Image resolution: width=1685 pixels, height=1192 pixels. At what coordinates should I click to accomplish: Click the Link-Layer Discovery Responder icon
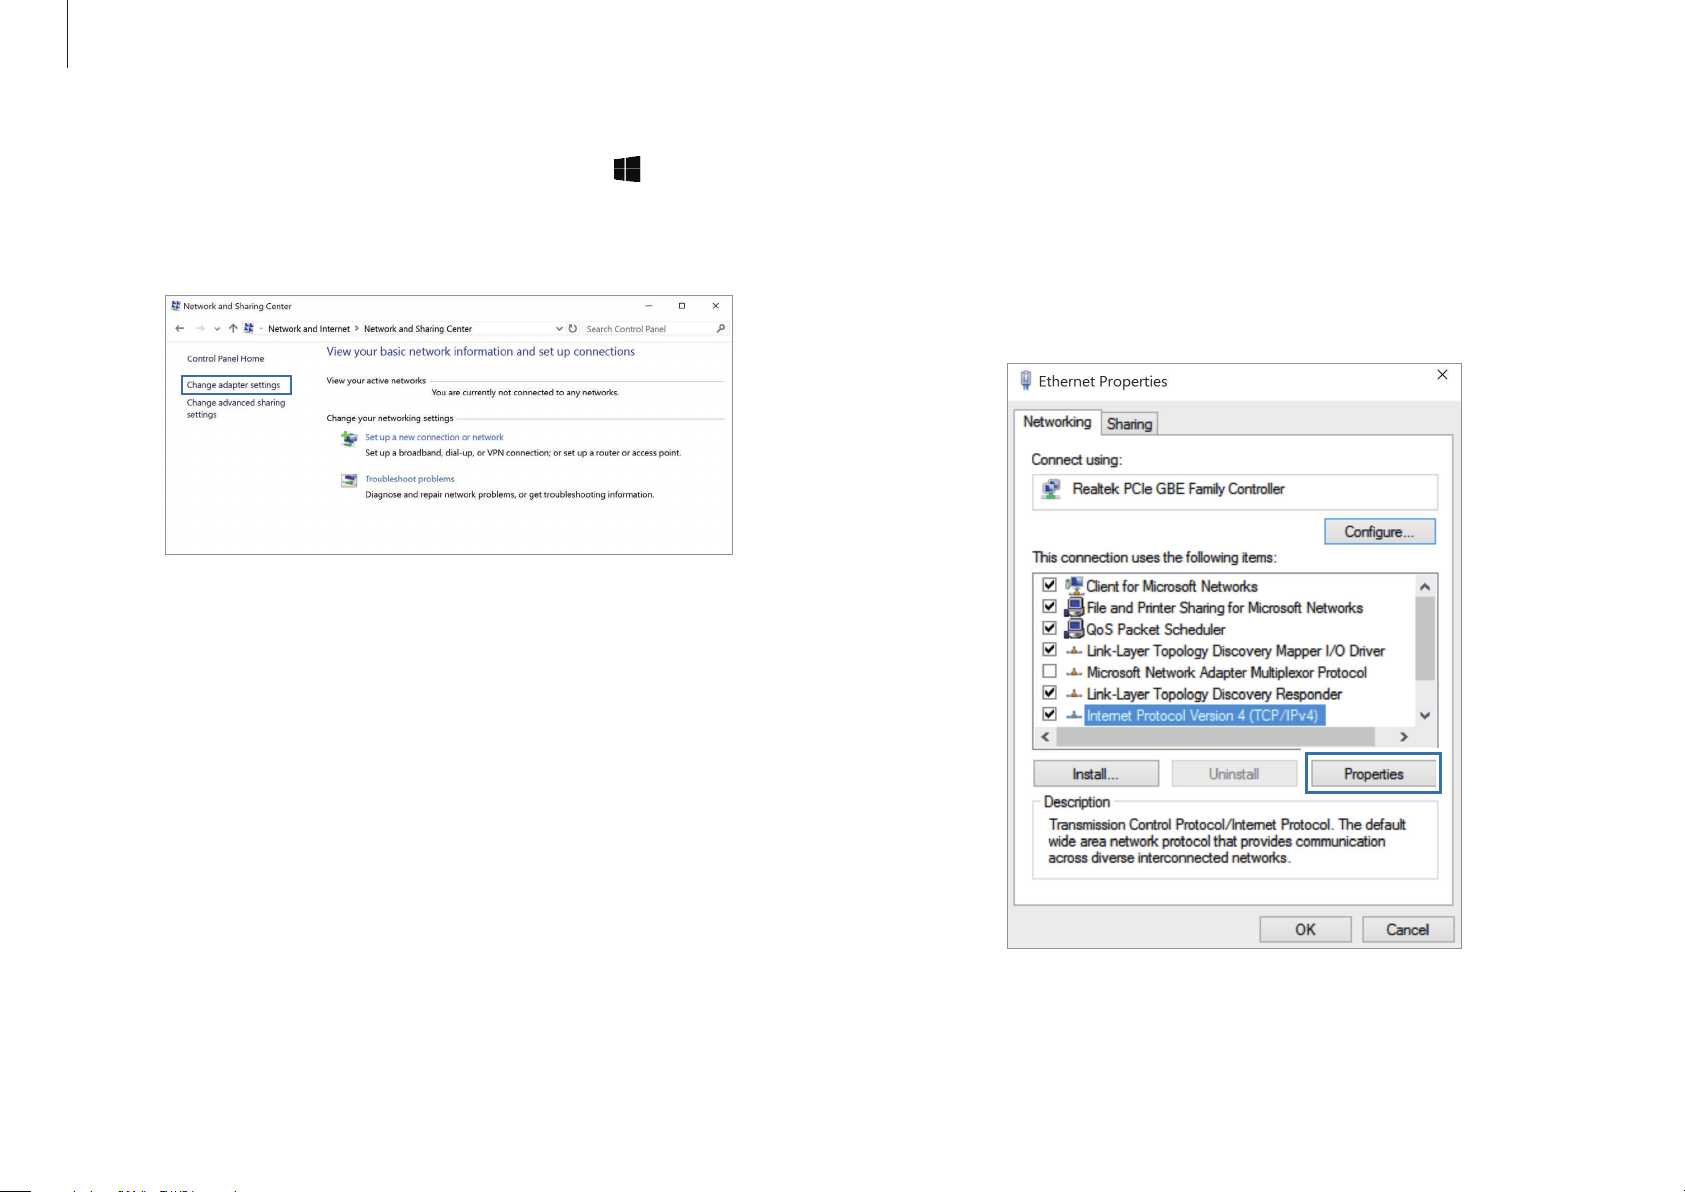tap(1074, 694)
